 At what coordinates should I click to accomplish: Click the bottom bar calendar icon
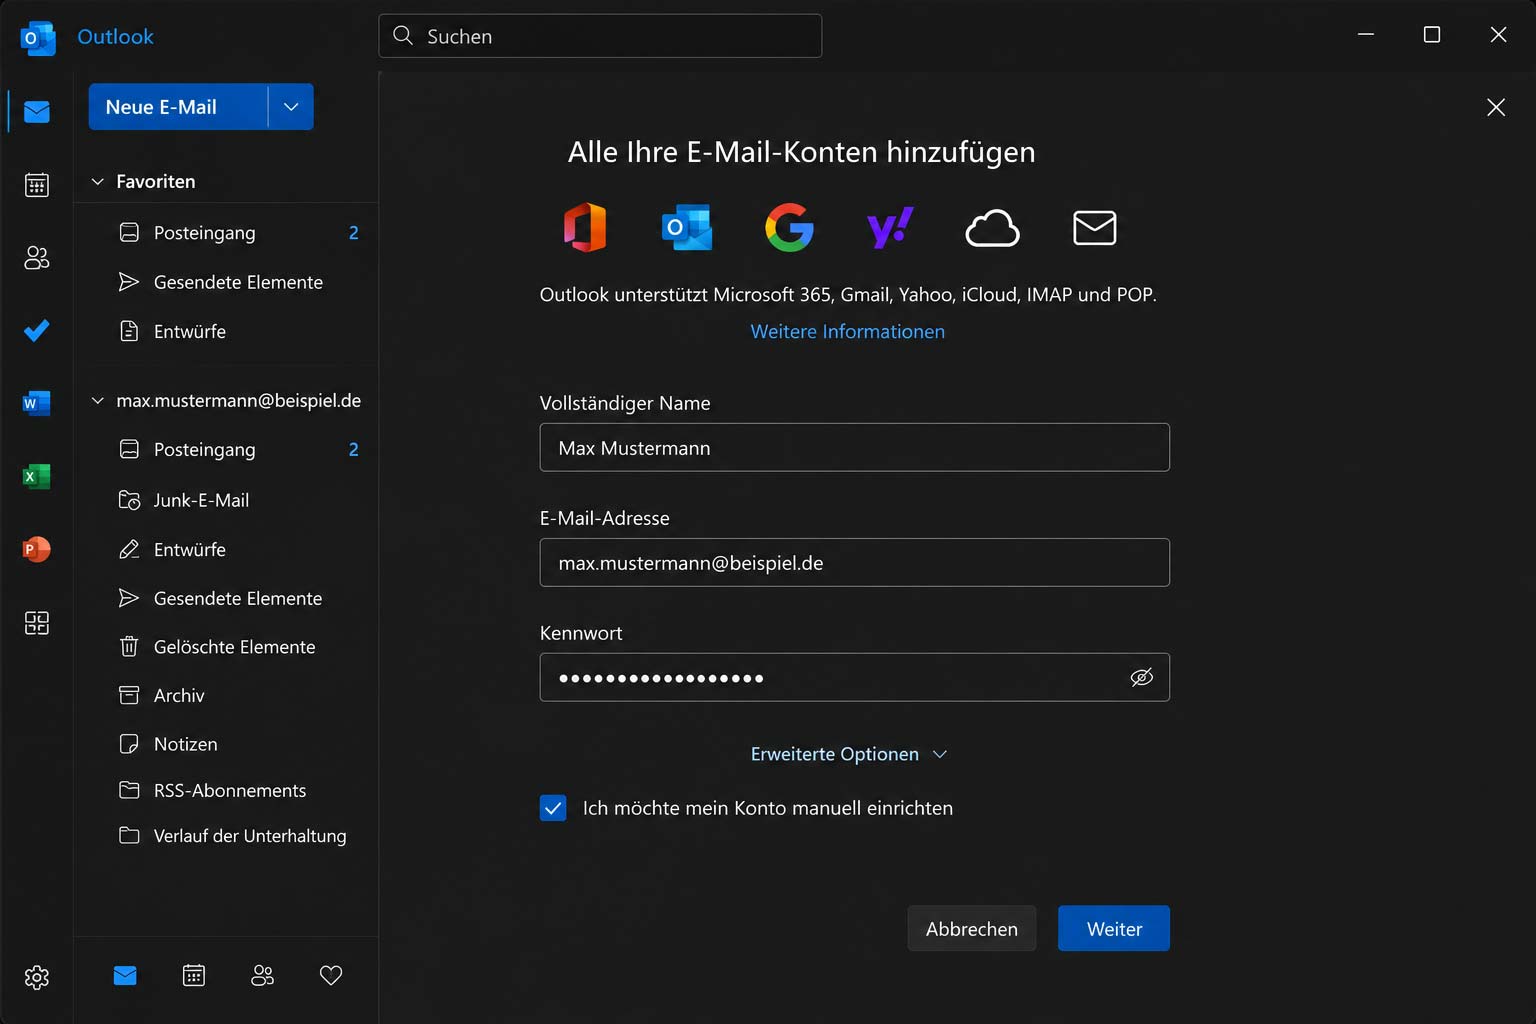tap(194, 975)
